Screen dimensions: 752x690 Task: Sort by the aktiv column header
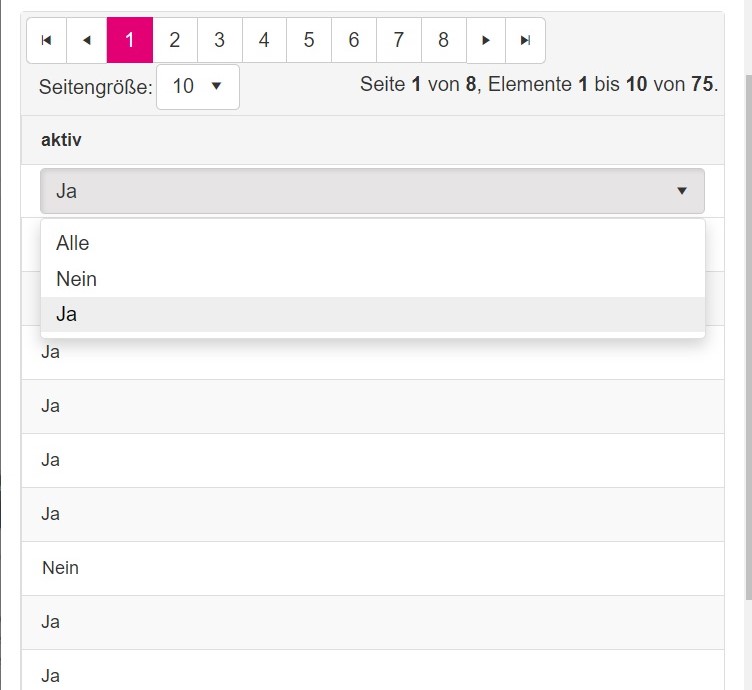(x=61, y=140)
